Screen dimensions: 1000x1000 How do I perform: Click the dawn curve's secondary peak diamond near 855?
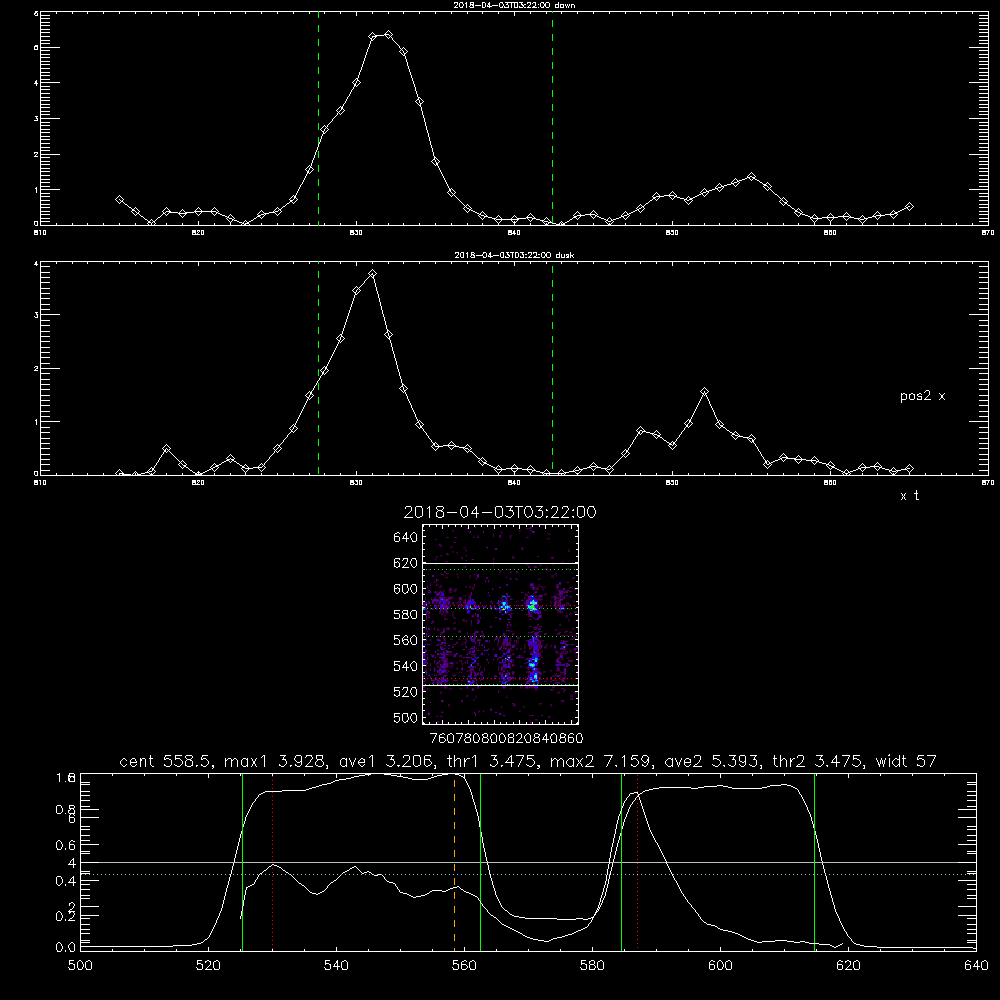[752, 177]
